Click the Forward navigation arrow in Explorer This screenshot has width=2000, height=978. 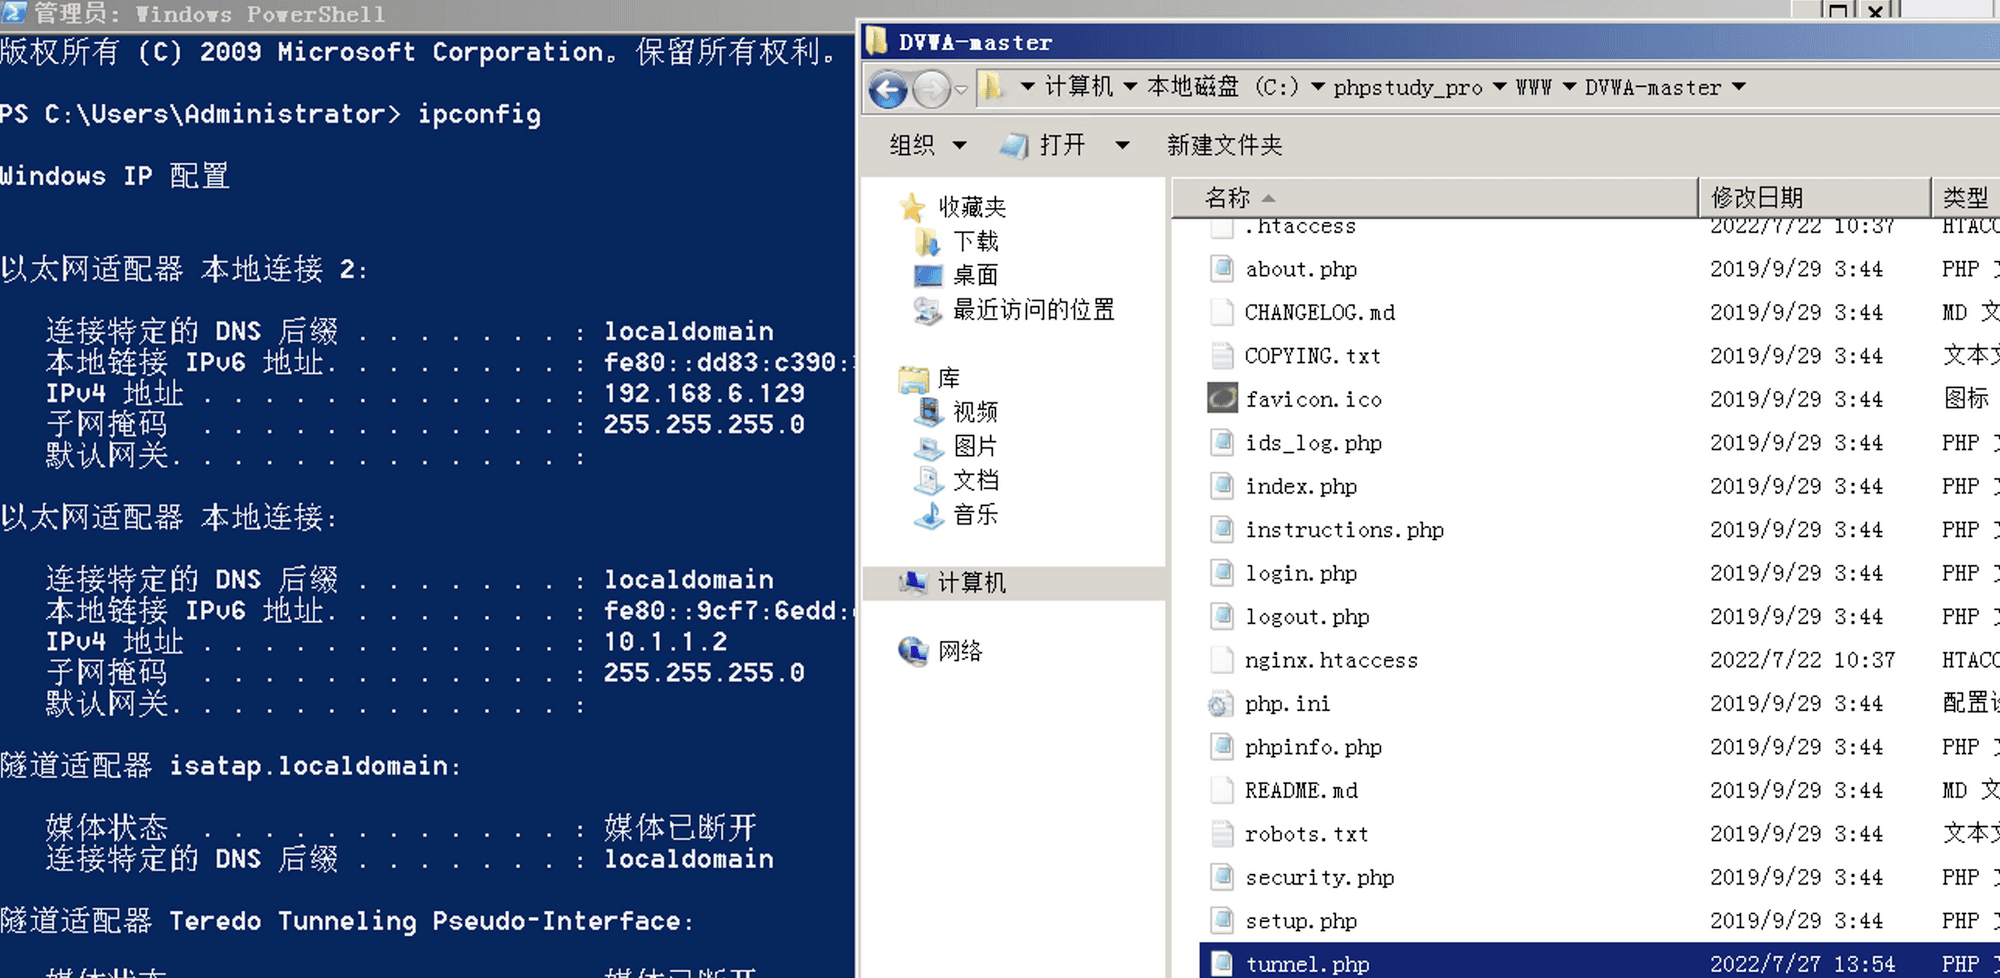coord(932,90)
